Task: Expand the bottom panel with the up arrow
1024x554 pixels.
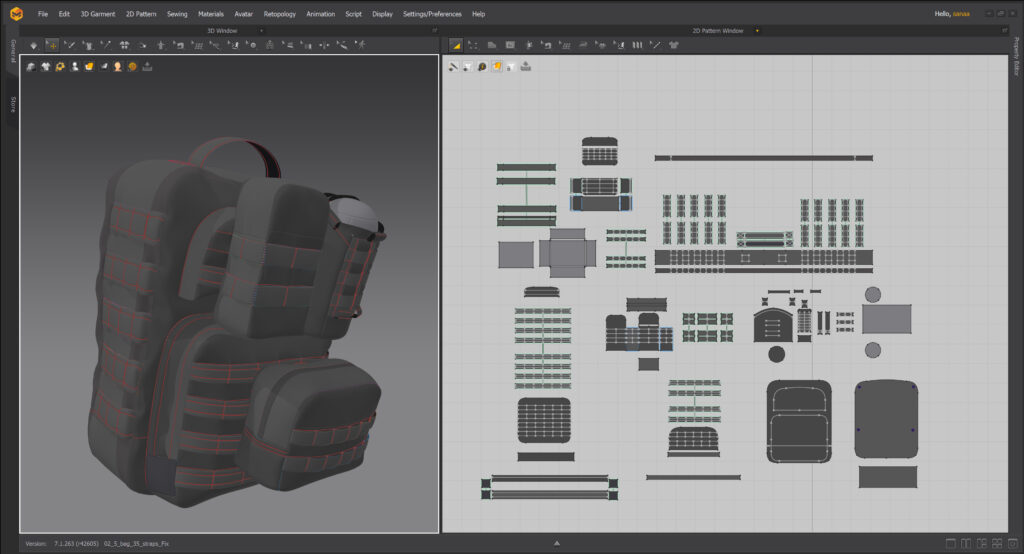Action: pyautogui.click(x=557, y=543)
